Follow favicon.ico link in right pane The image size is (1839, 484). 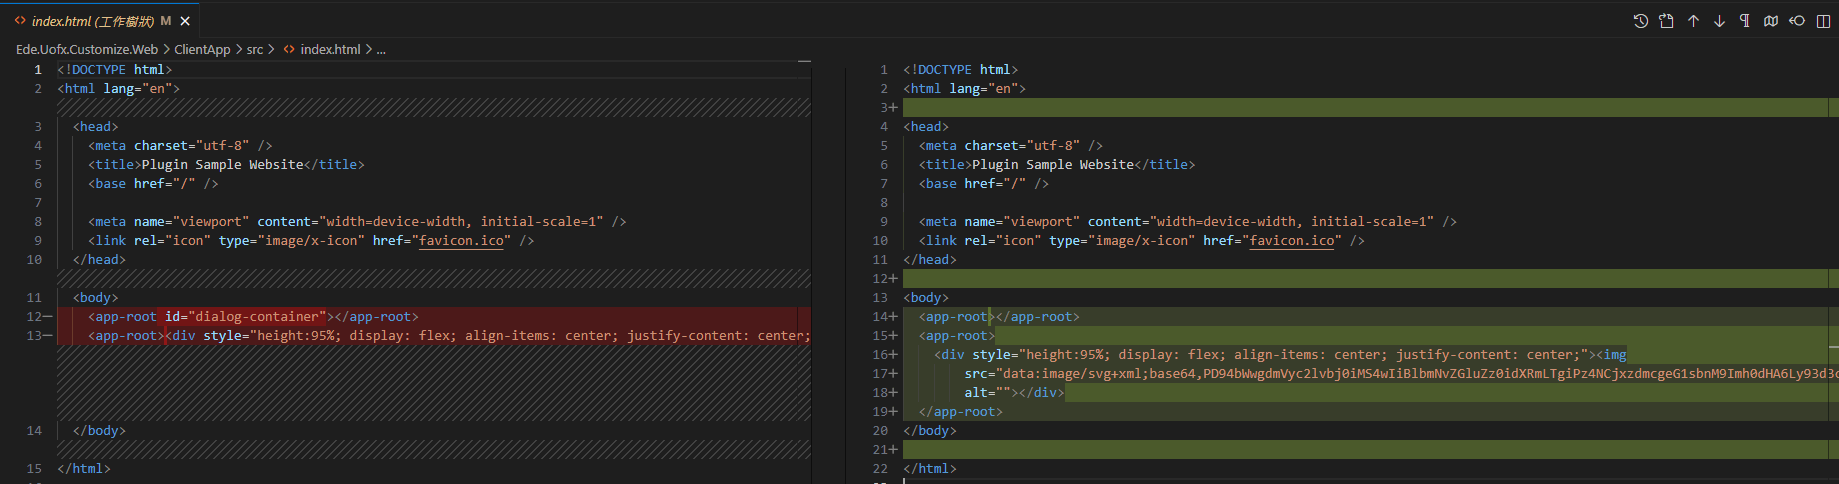(x=1292, y=241)
